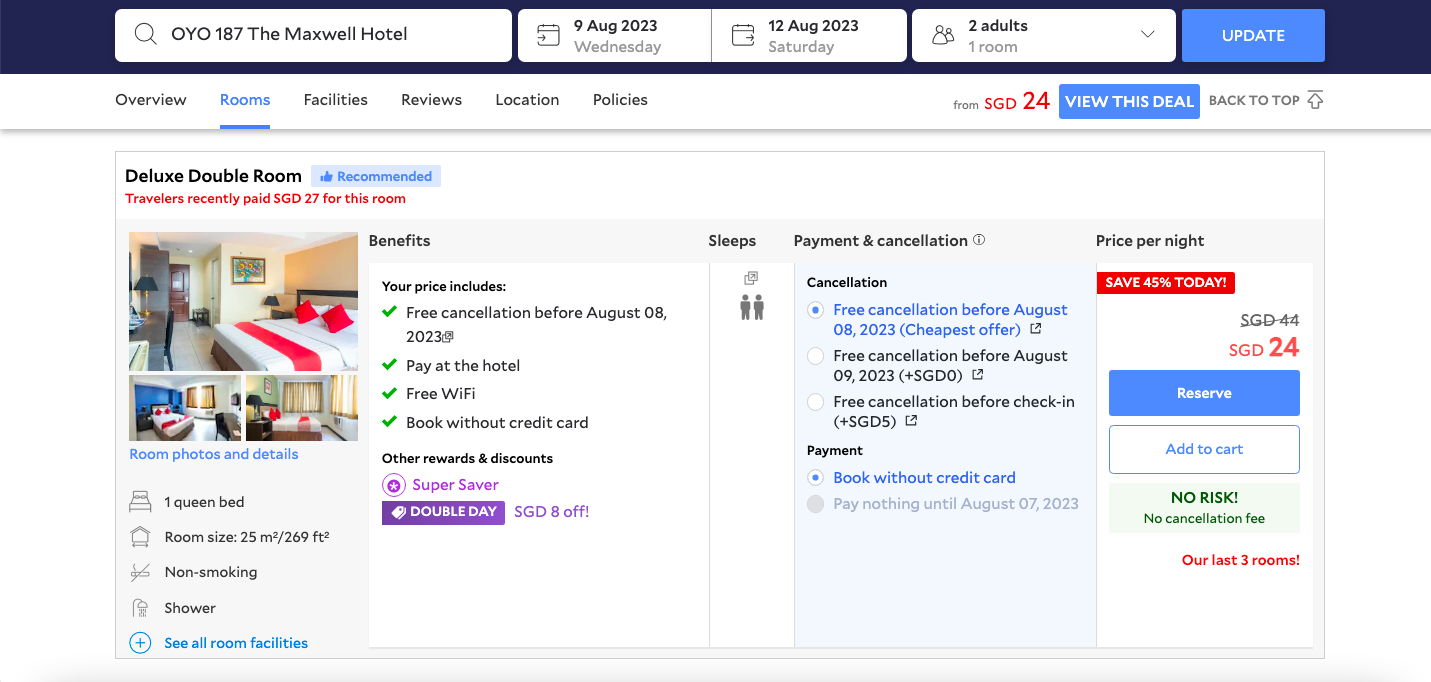1431x682 pixels.
Task: Click Our last 3 rooms! text
Action: 1241,560
